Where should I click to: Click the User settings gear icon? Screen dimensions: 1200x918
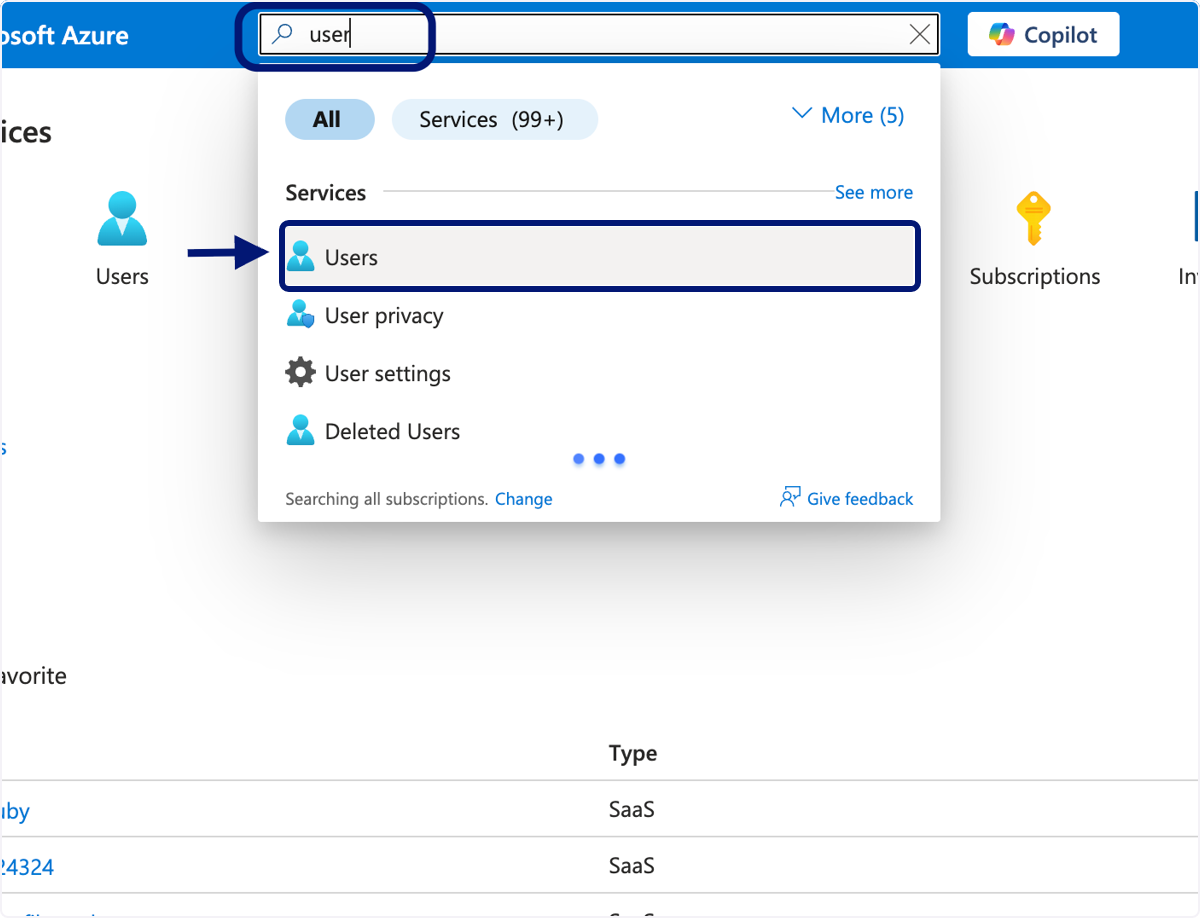(300, 373)
